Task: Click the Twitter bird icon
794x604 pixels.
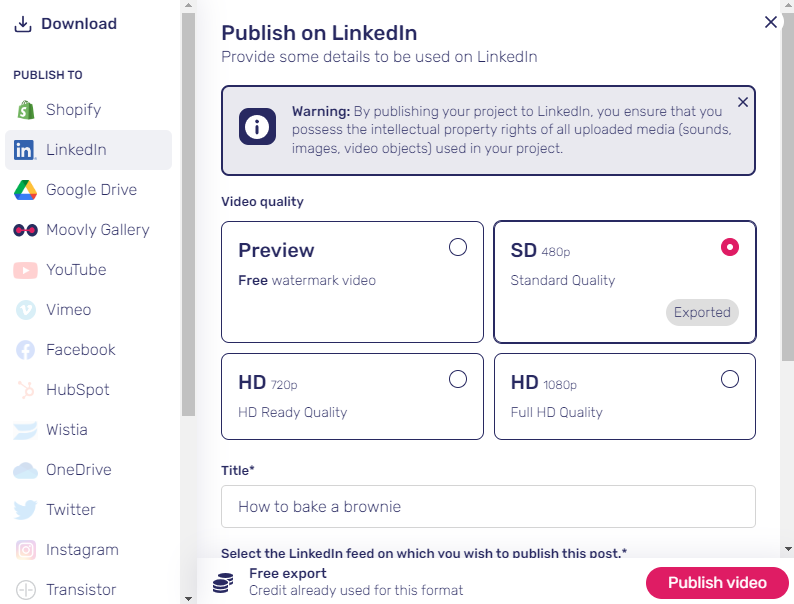Action: pyautogui.click(x=25, y=510)
